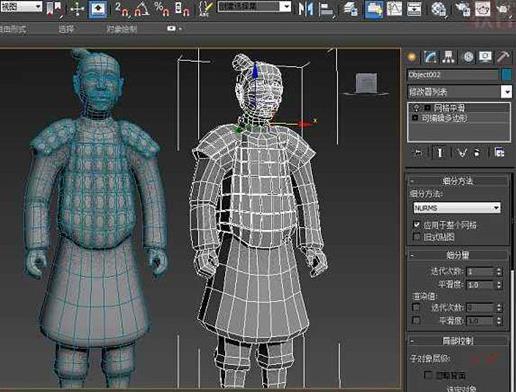
Task: Toggle the 2D/3D Snaps icon
Action: pos(122,9)
